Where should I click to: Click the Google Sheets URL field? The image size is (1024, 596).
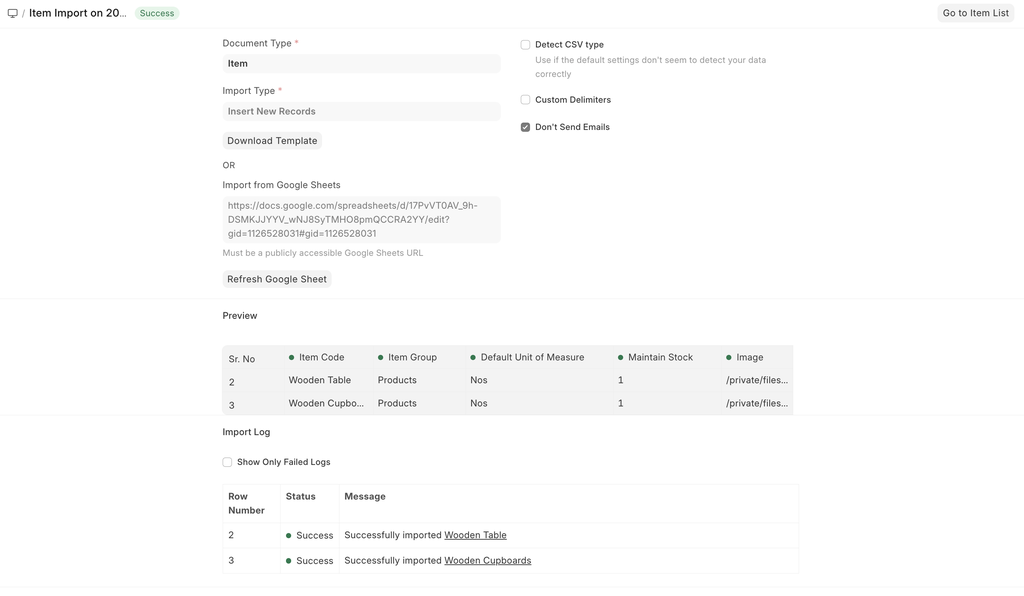(361, 219)
